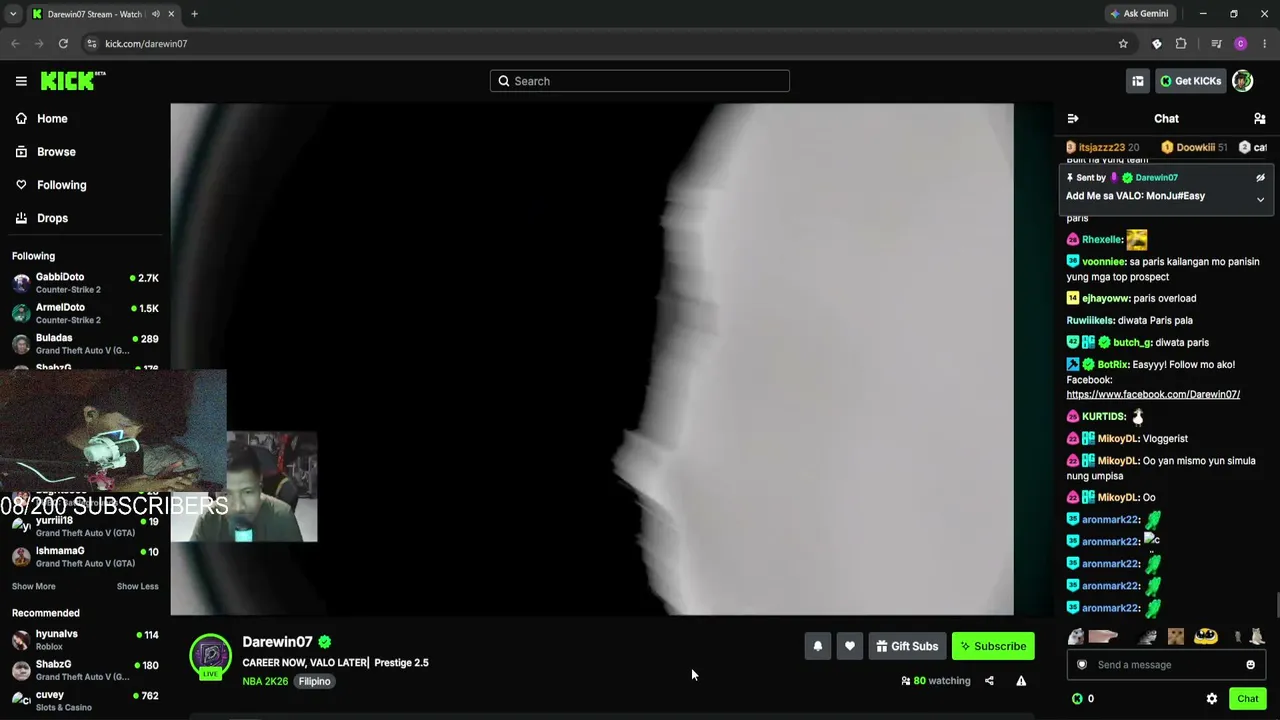The width and height of the screenshot is (1280, 720).
Task: Click Ask Gemini in the browser
Action: click(1139, 14)
